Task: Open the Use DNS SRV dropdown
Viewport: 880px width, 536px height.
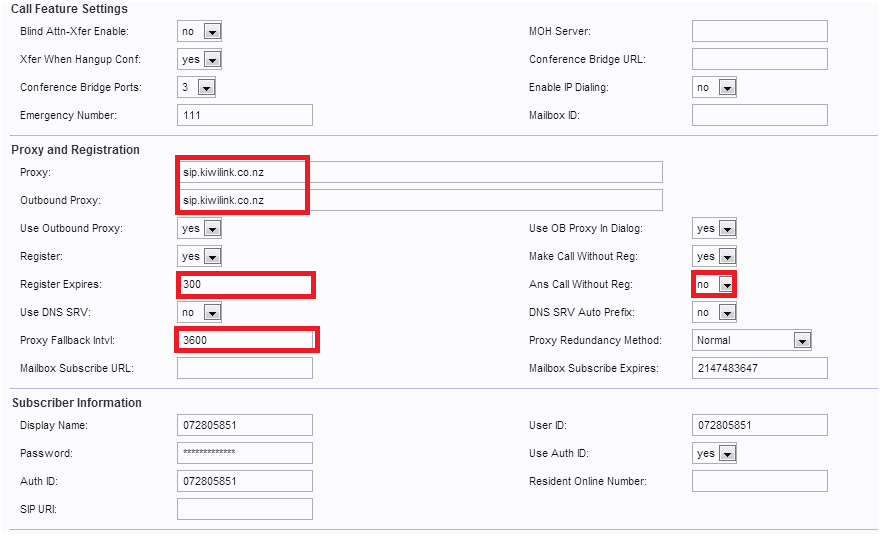Action: point(198,312)
